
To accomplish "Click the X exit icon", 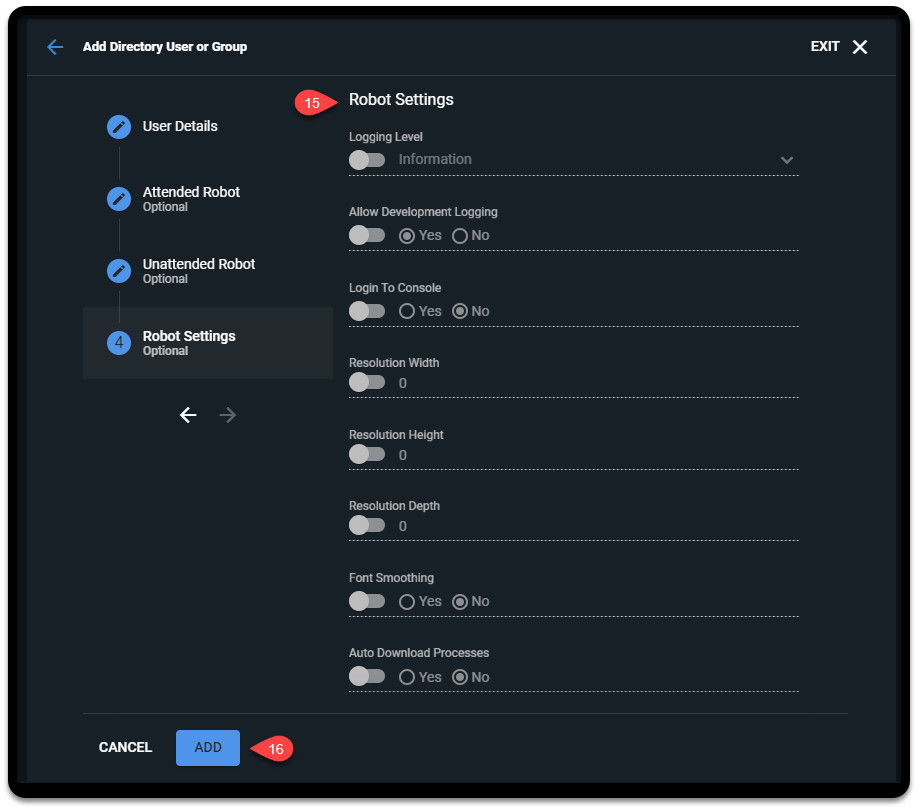I will click(862, 46).
